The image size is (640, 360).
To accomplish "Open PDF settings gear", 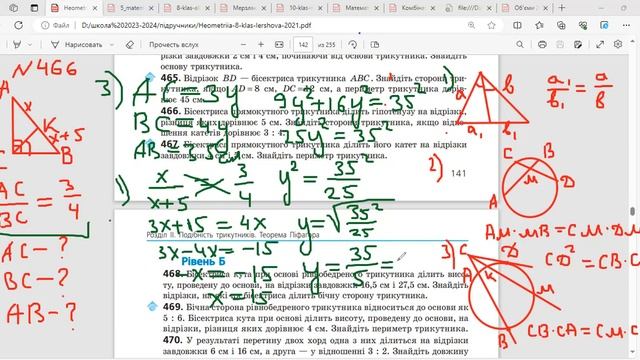I will click(x=618, y=44).
